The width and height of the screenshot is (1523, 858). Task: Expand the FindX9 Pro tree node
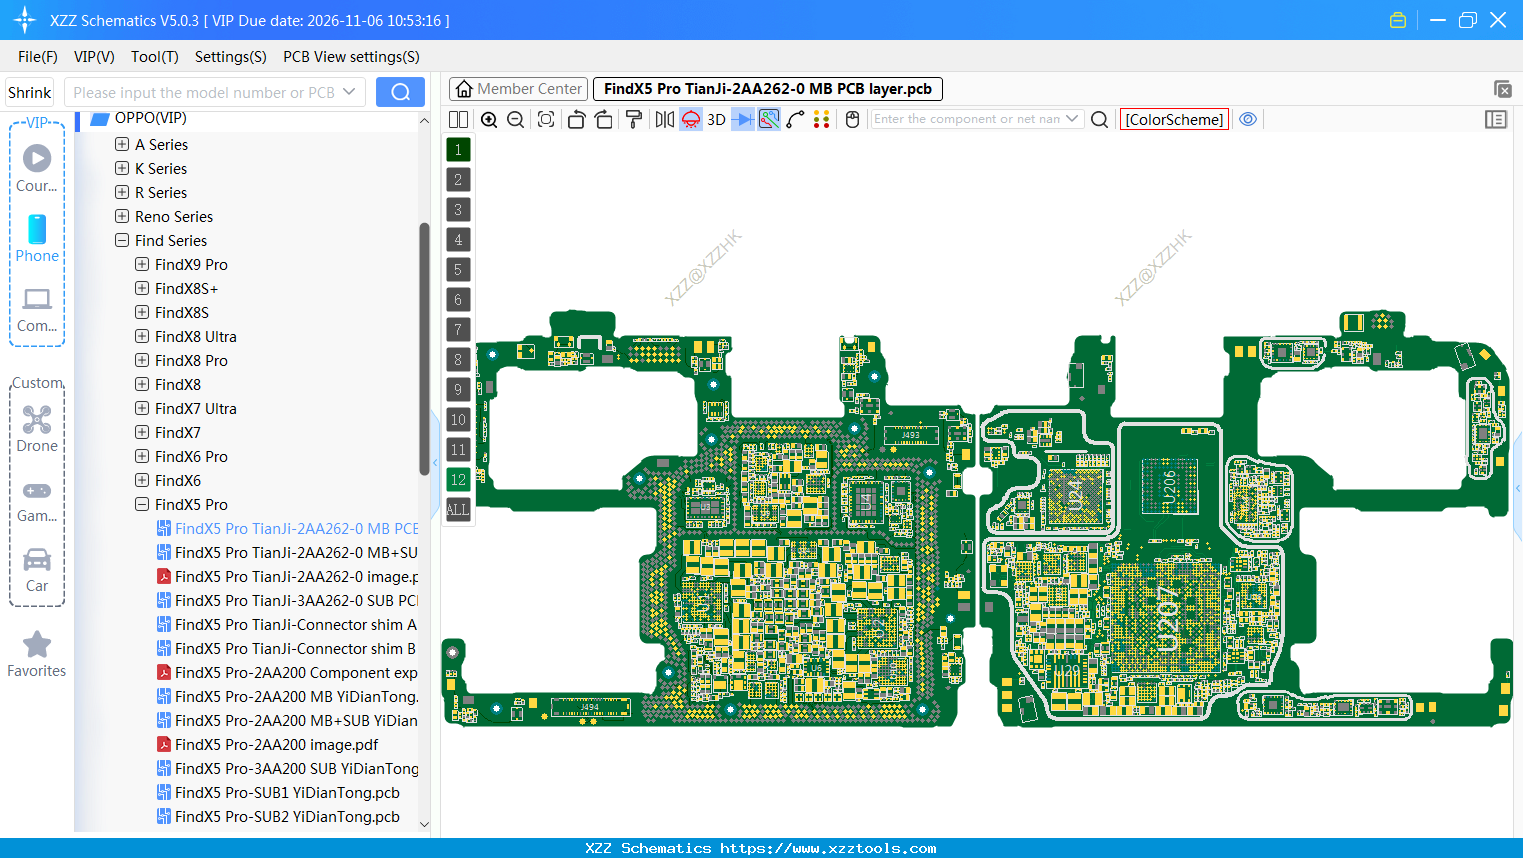[x=141, y=264]
